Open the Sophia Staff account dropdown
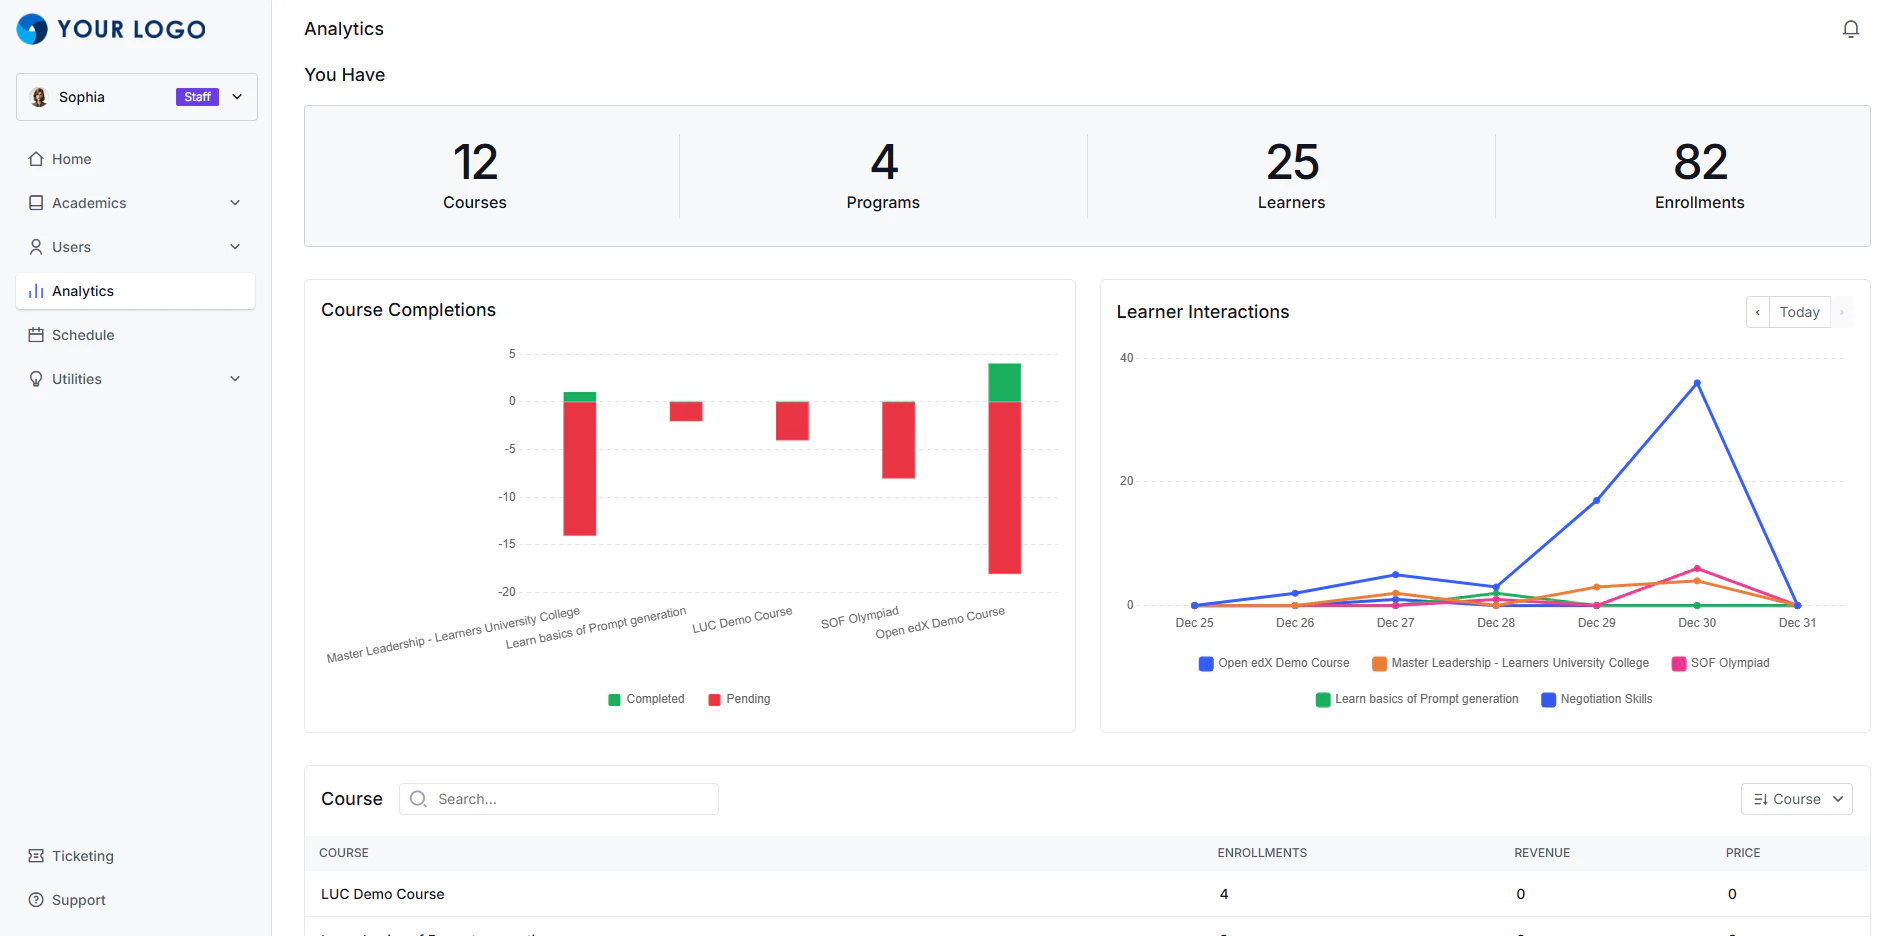The width and height of the screenshot is (1900, 936). pyautogui.click(x=137, y=97)
